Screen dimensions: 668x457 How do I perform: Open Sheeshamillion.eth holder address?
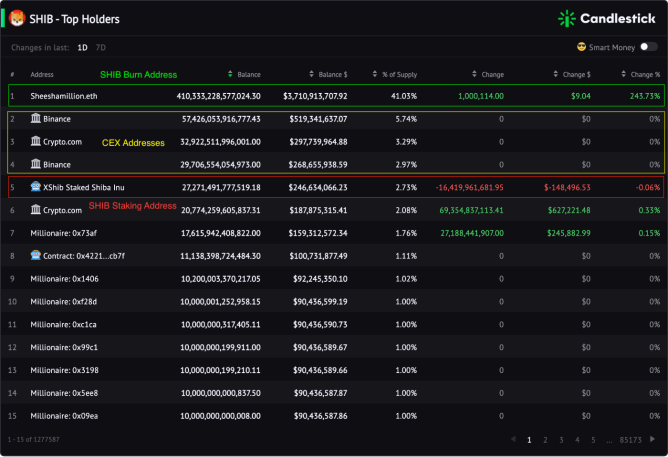pyautogui.click(x=64, y=96)
